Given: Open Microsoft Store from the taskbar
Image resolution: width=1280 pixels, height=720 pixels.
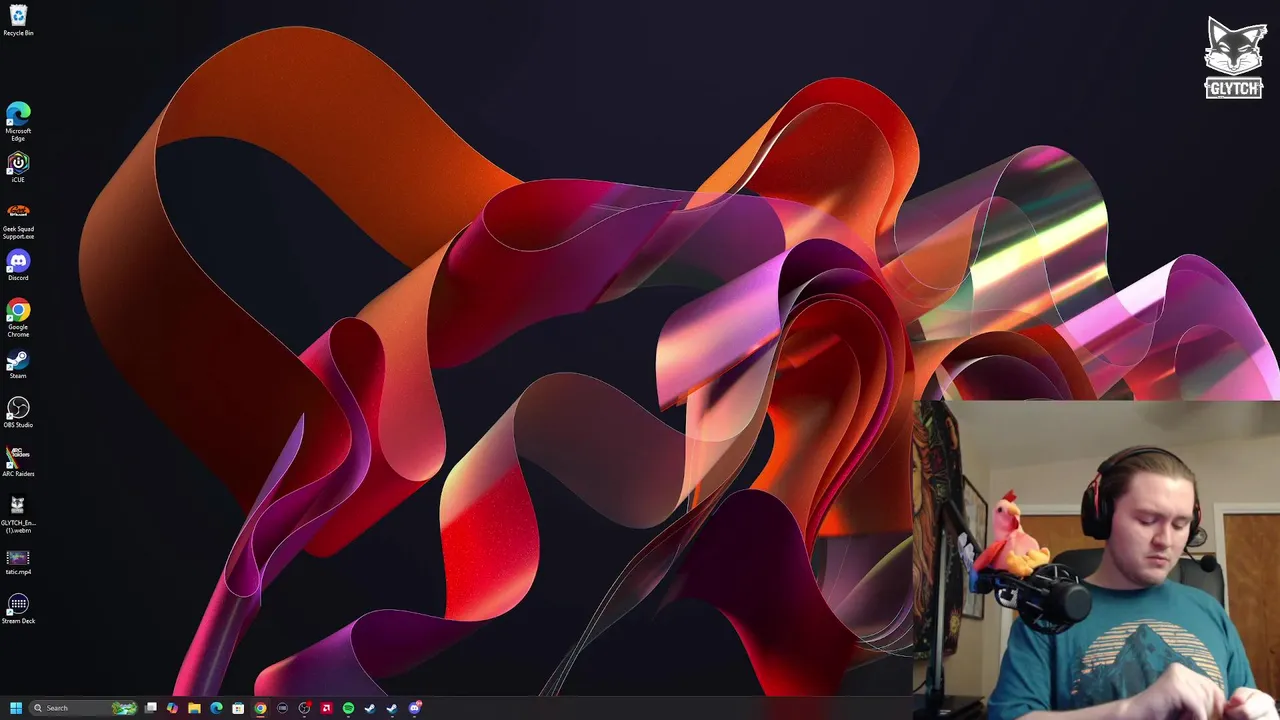Looking at the screenshot, I should pyautogui.click(x=238, y=708).
